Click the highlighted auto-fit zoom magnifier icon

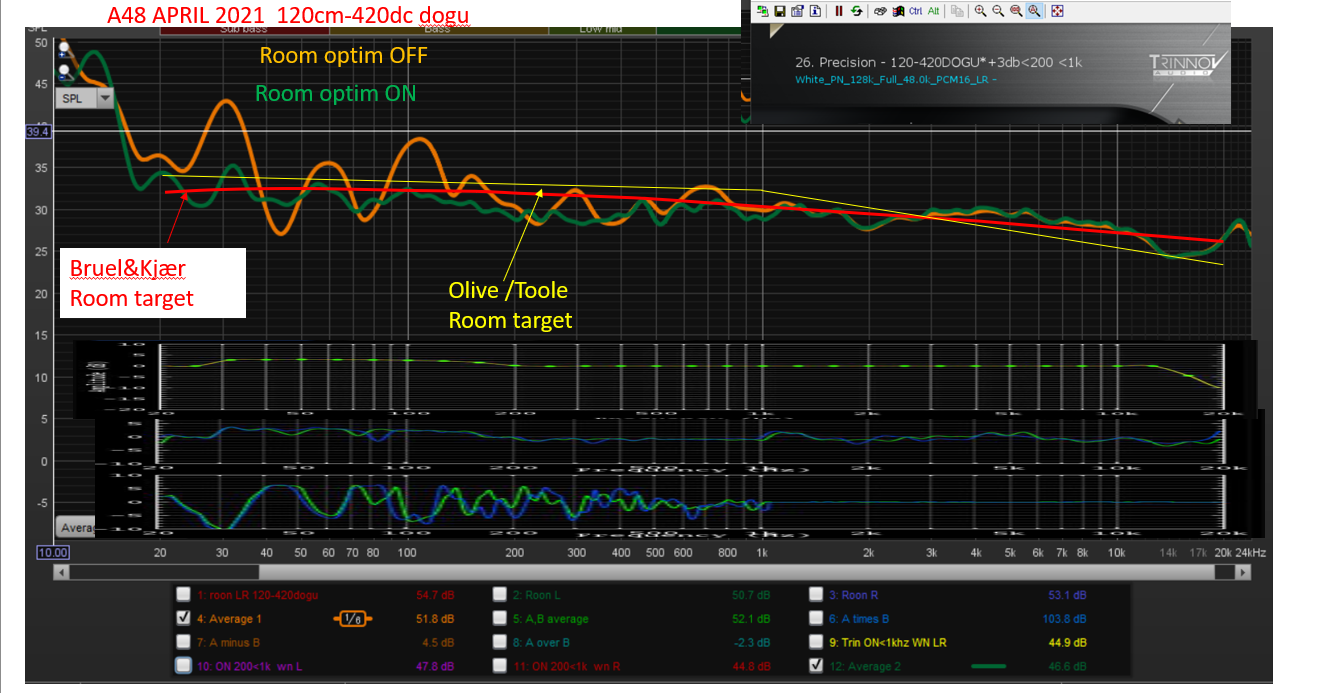tap(1035, 11)
